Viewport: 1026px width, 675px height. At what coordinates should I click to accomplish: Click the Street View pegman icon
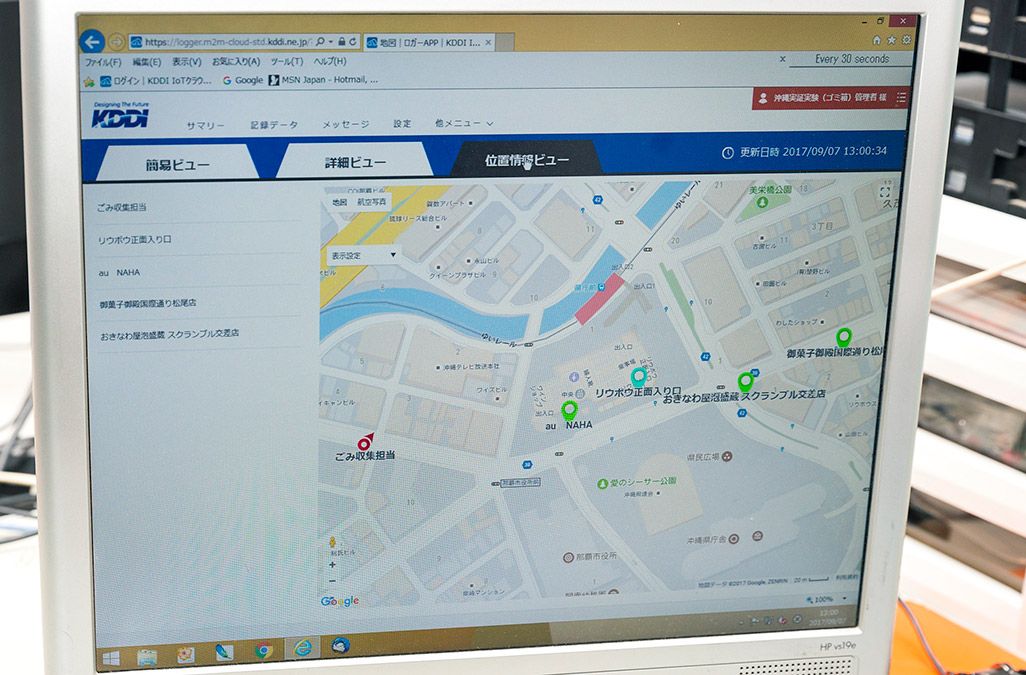332,542
